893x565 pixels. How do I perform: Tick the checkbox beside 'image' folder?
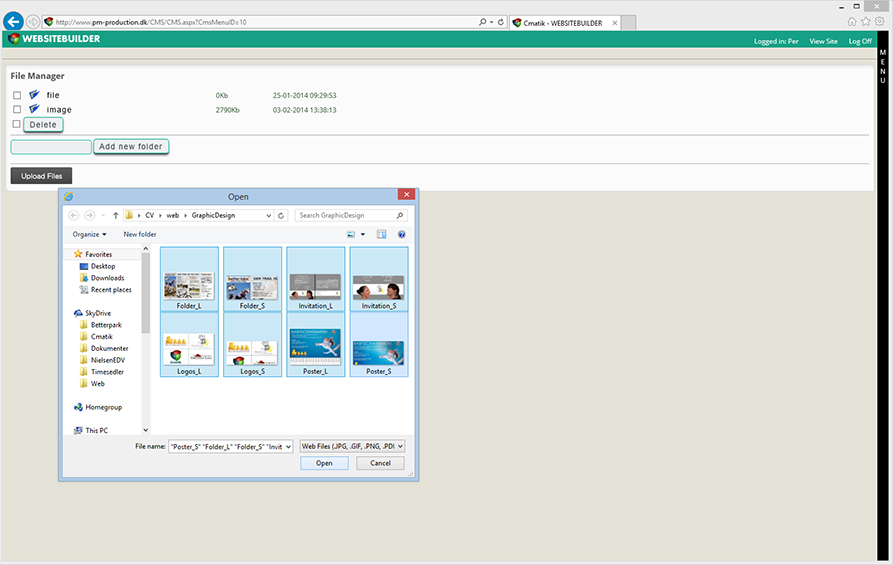click(17, 110)
